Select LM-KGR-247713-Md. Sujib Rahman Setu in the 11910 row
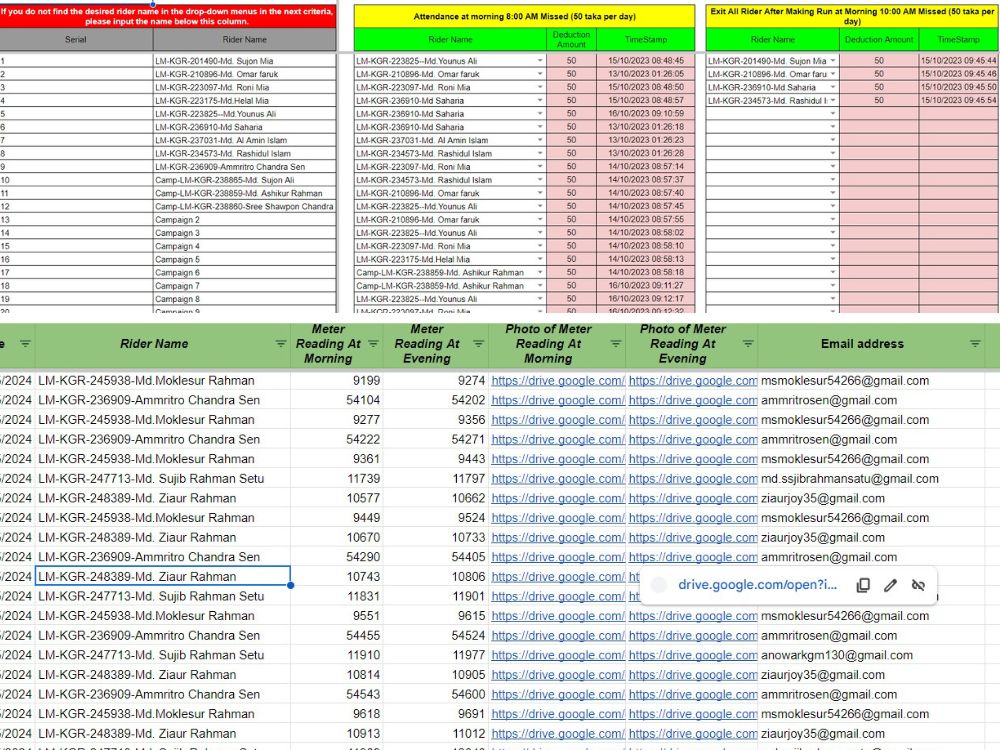This screenshot has height=750, width=1000. (163, 655)
